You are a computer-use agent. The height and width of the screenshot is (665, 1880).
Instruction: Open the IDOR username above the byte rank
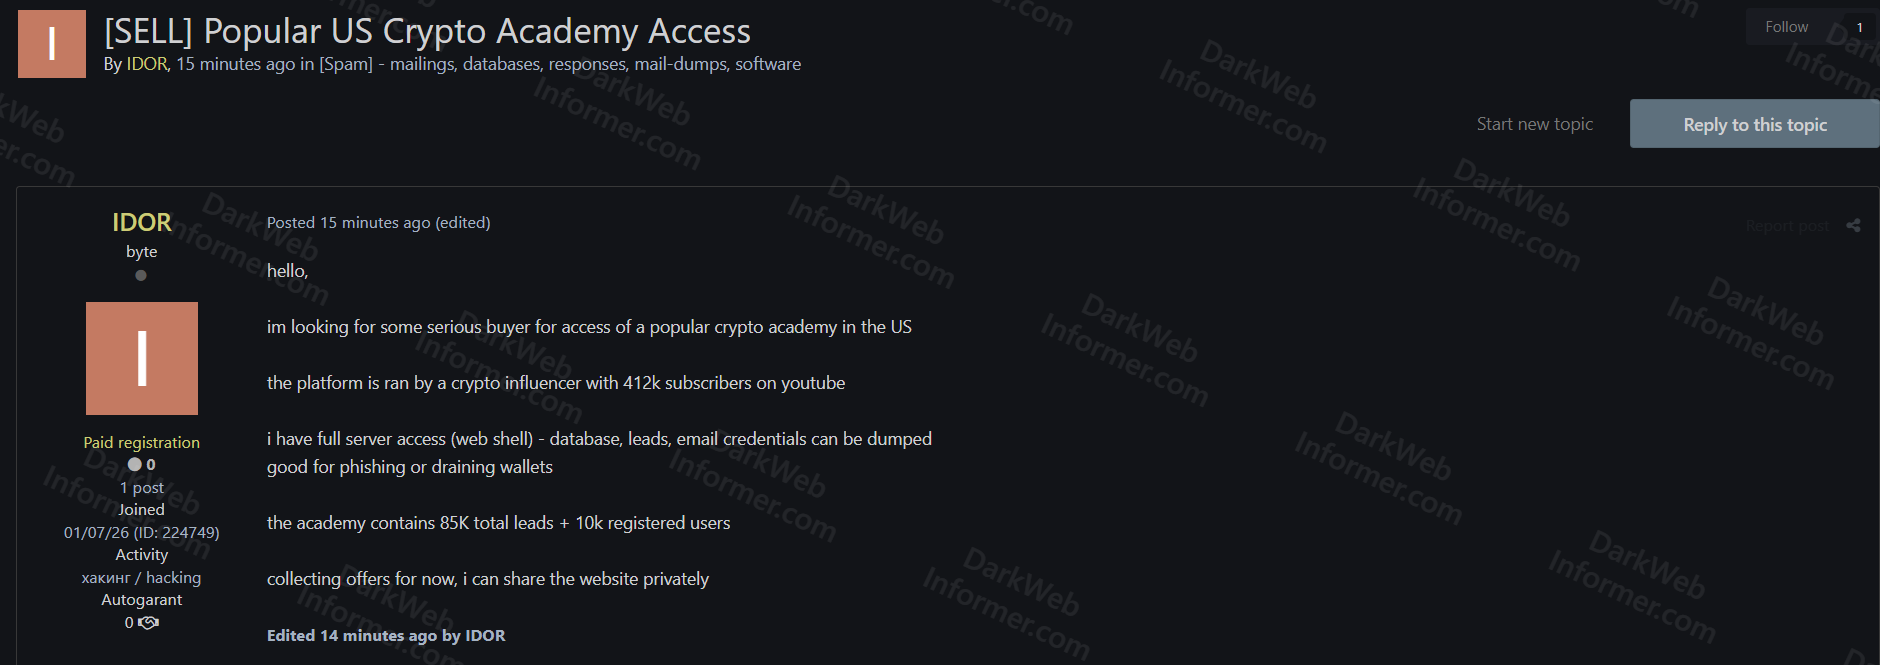(142, 222)
